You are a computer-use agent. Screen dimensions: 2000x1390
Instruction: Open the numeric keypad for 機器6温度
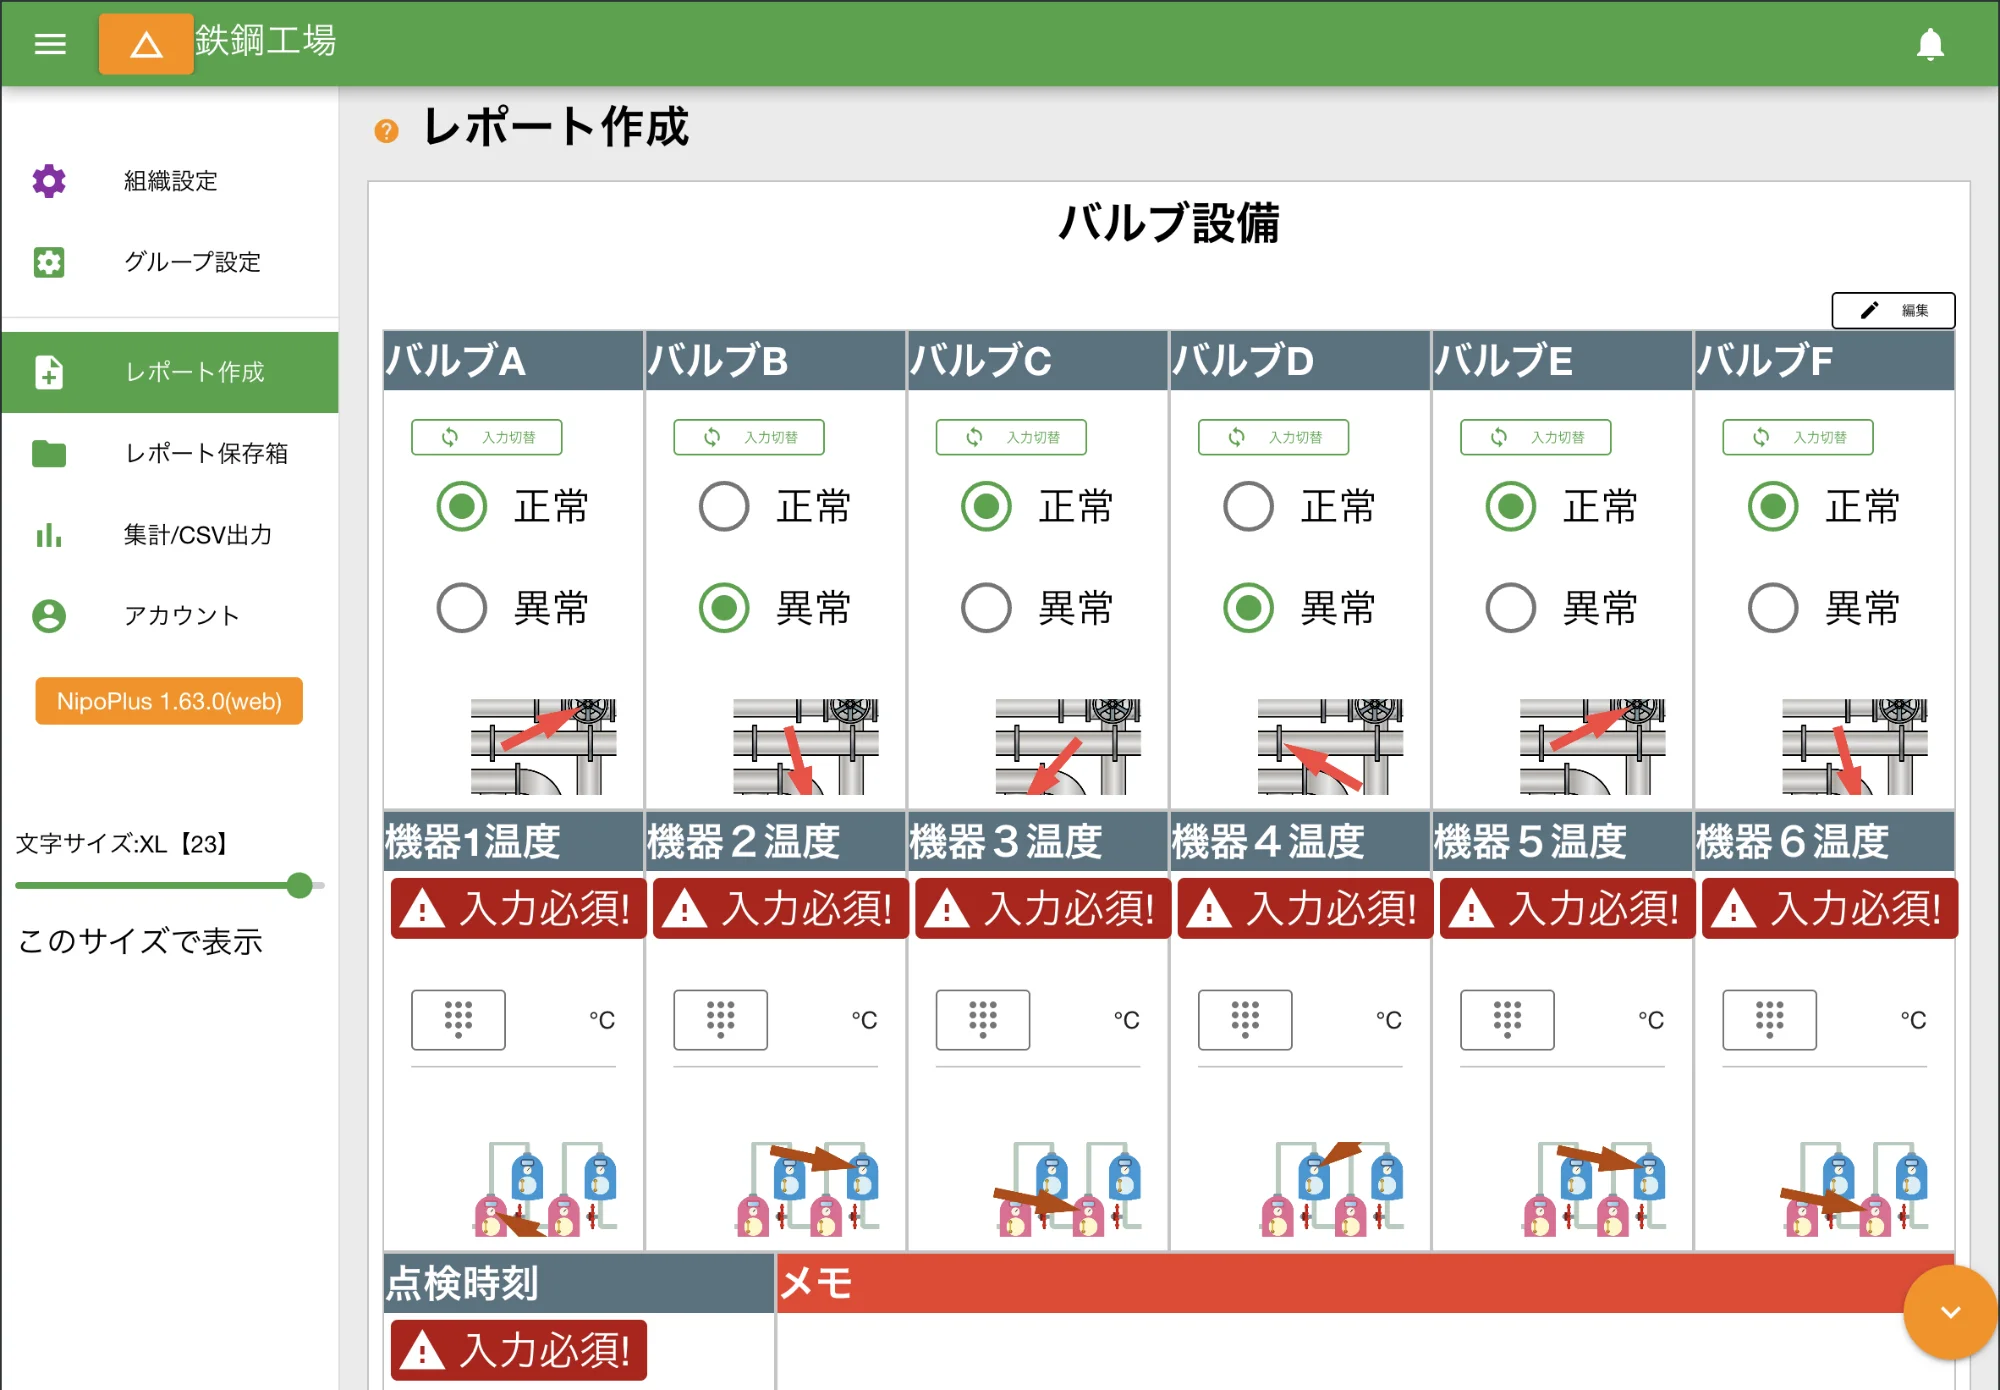[x=1770, y=1020]
